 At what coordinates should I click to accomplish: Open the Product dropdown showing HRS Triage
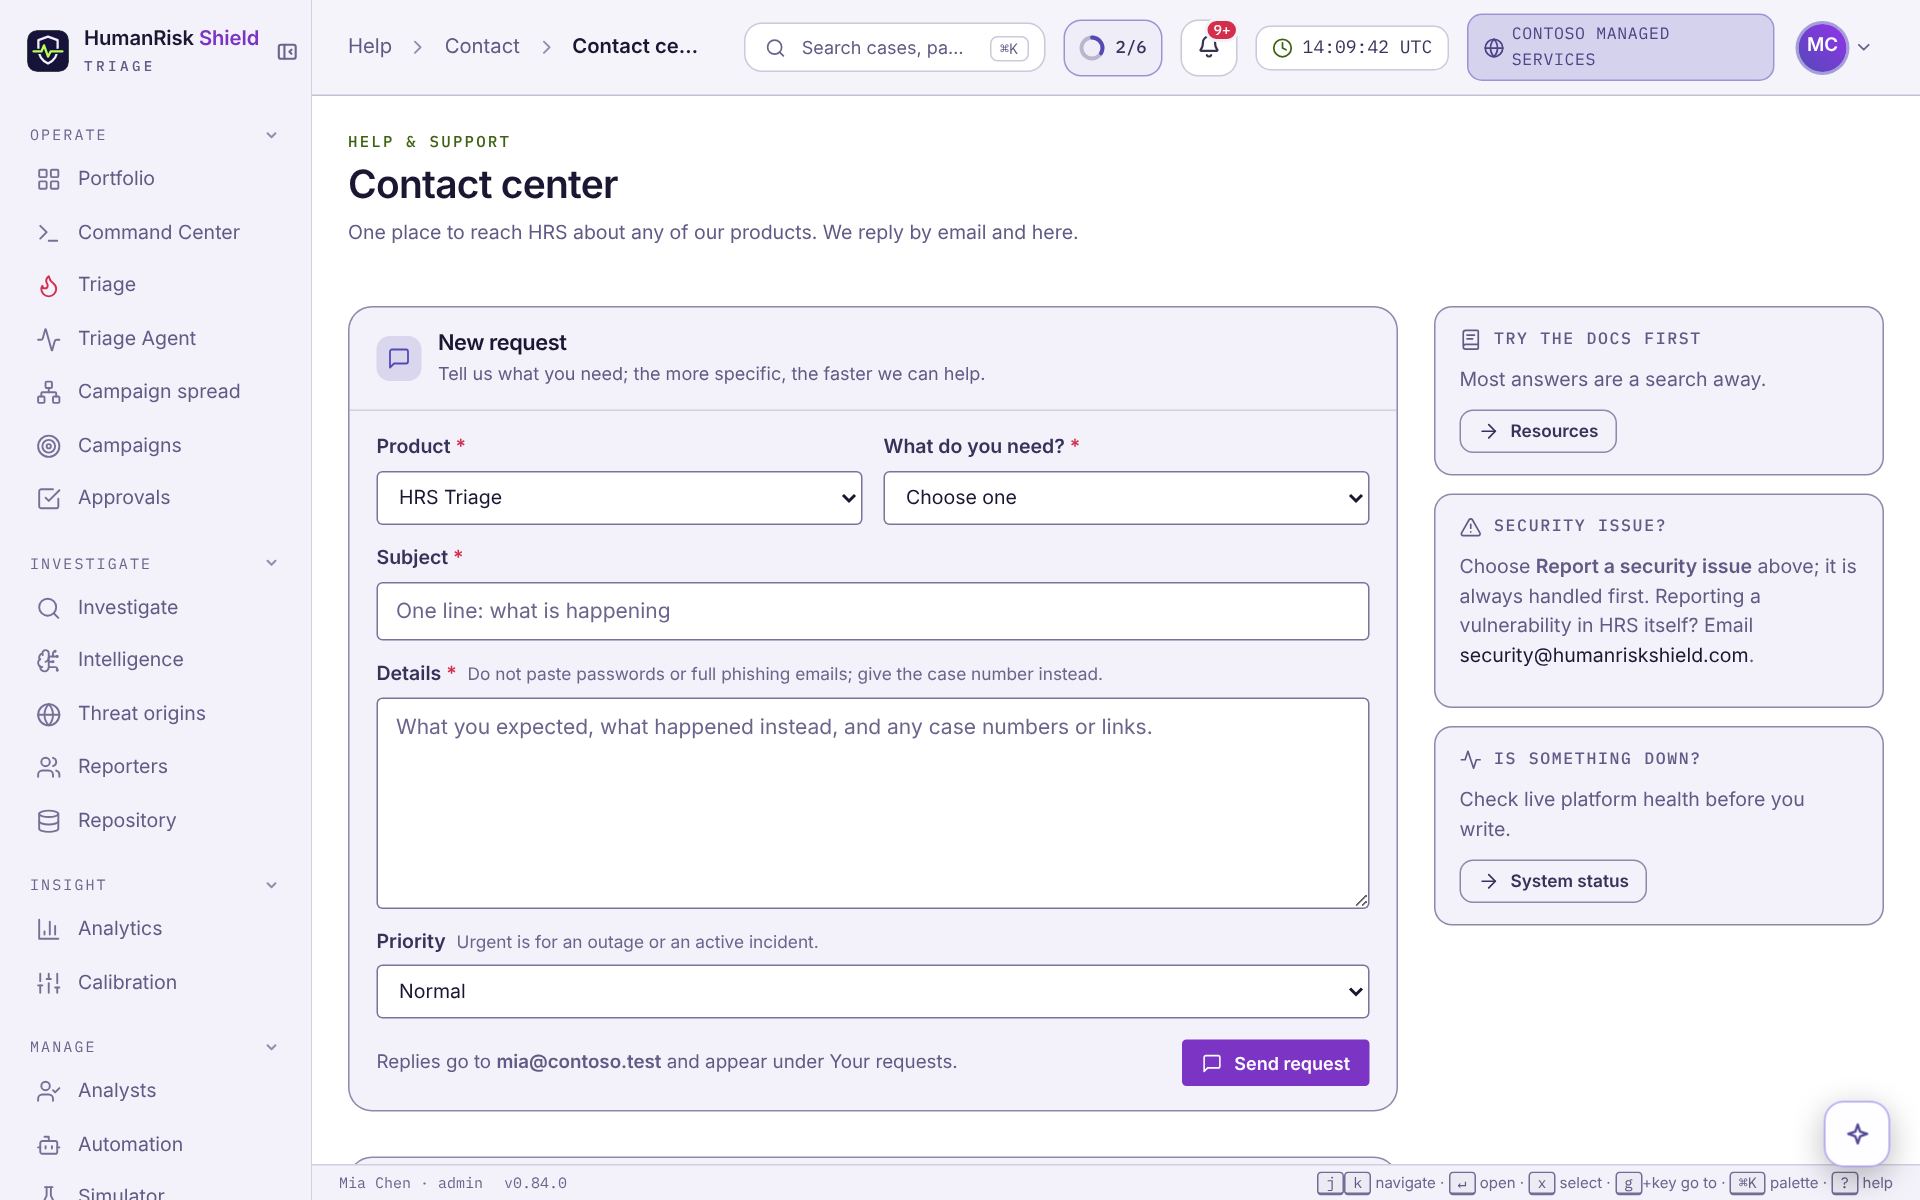(619, 498)
